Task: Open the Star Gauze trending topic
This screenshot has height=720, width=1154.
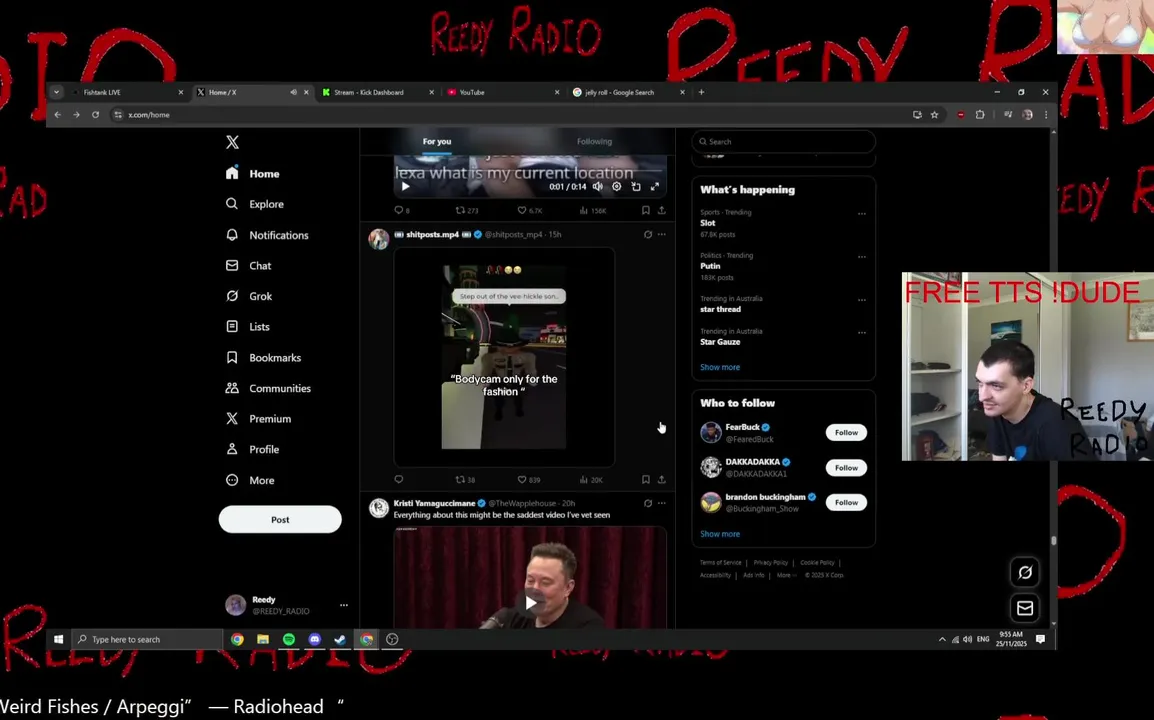Action: point(720,342)
